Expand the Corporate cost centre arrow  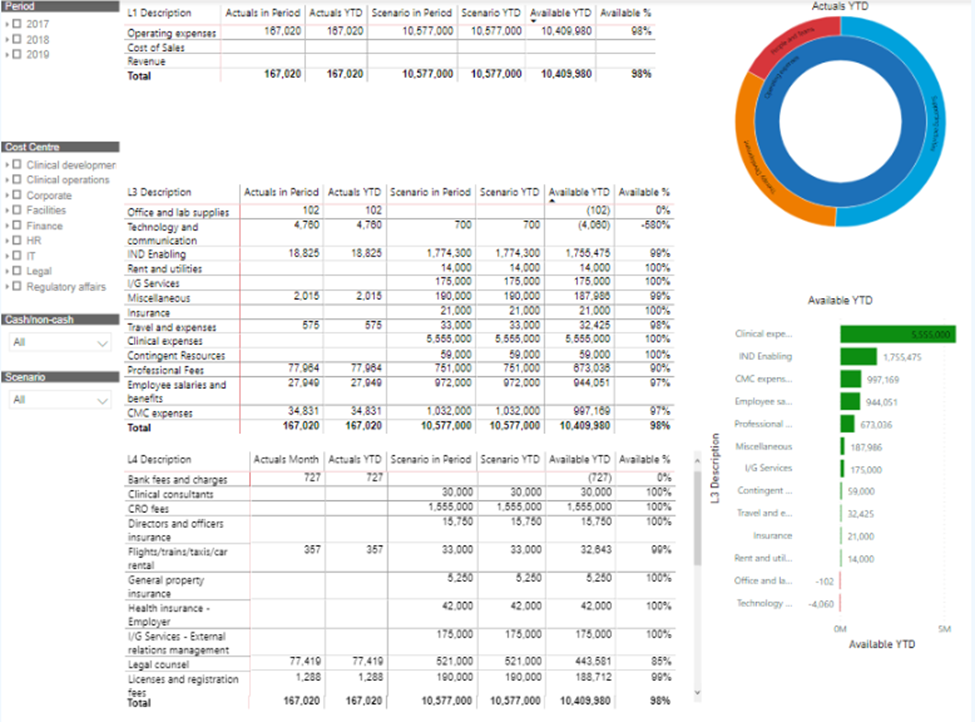click(9, 196)
